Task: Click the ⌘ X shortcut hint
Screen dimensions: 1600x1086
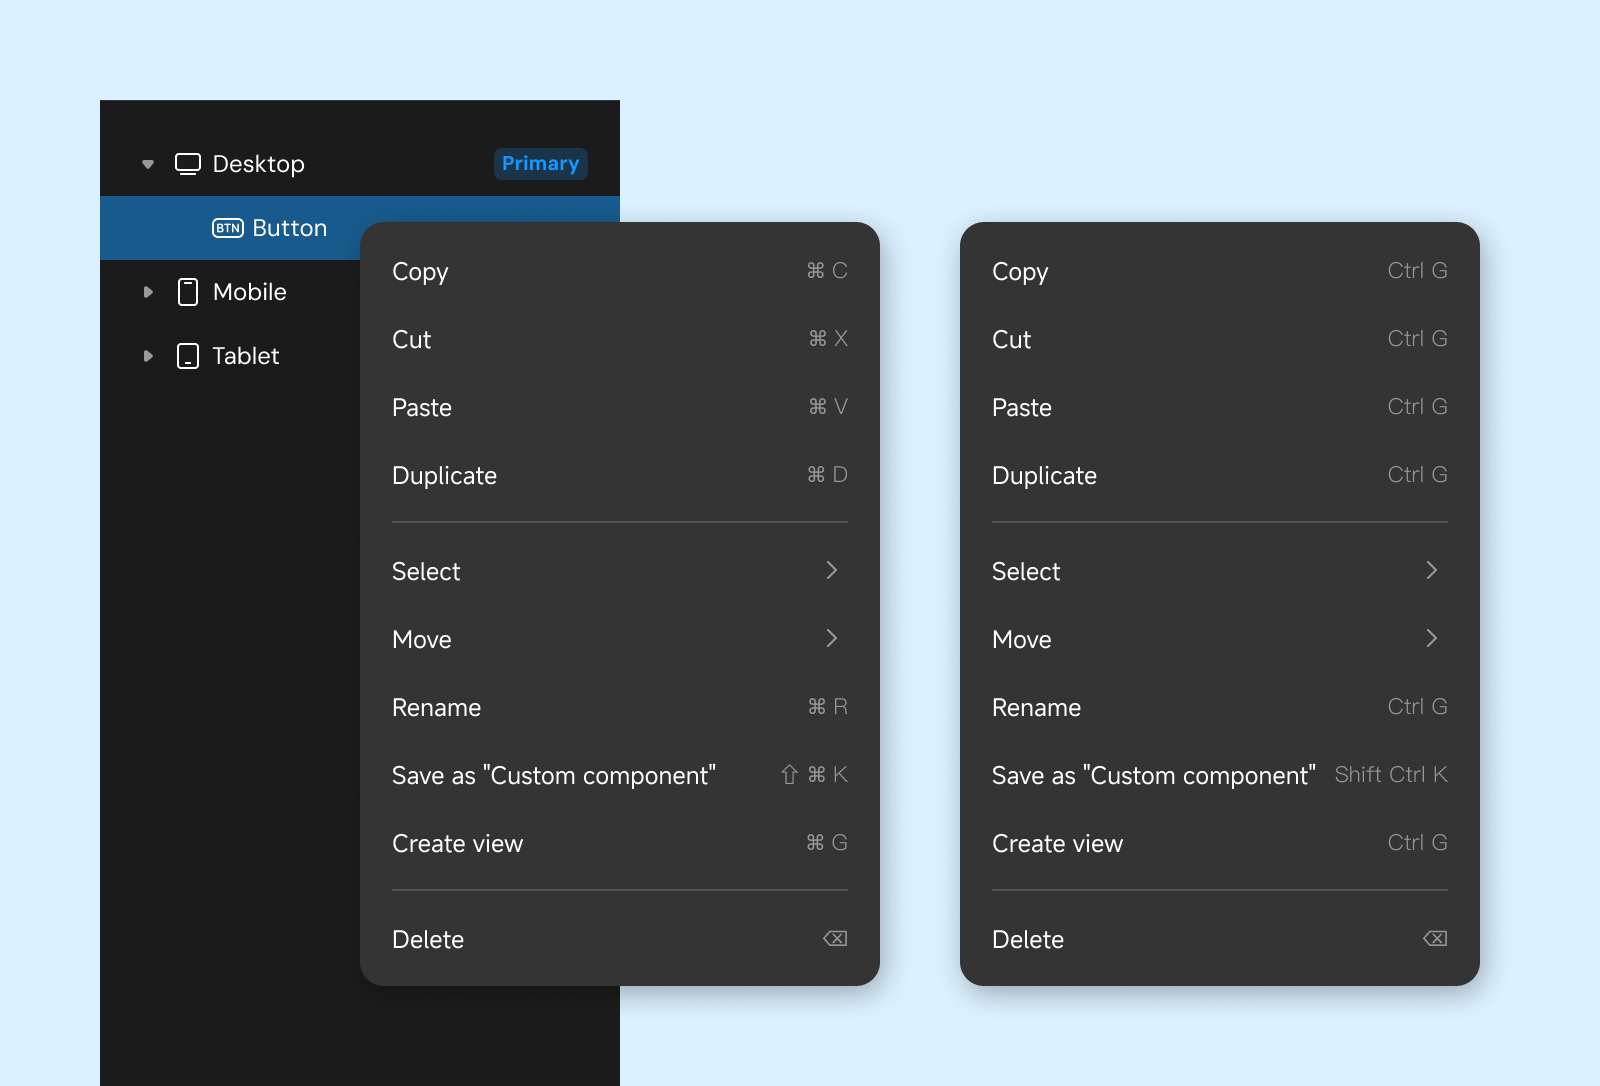Action: (828, 339)
